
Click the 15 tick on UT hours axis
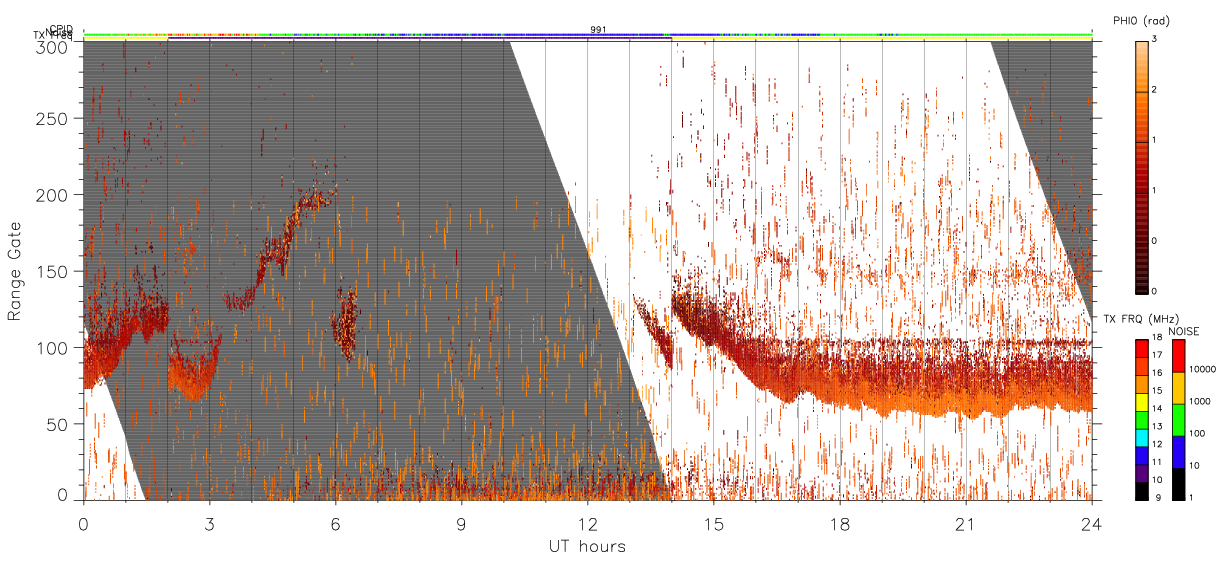pos(714,523)
